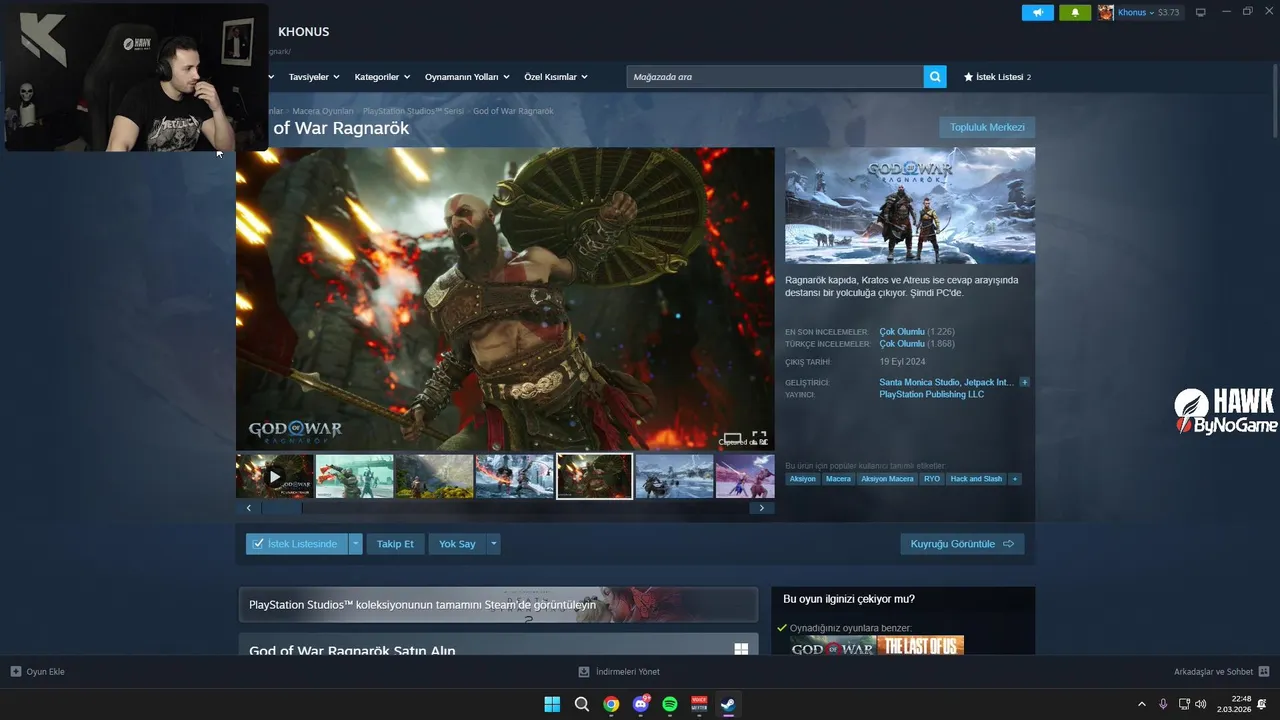Click the game capsule header image

point(910,206)
